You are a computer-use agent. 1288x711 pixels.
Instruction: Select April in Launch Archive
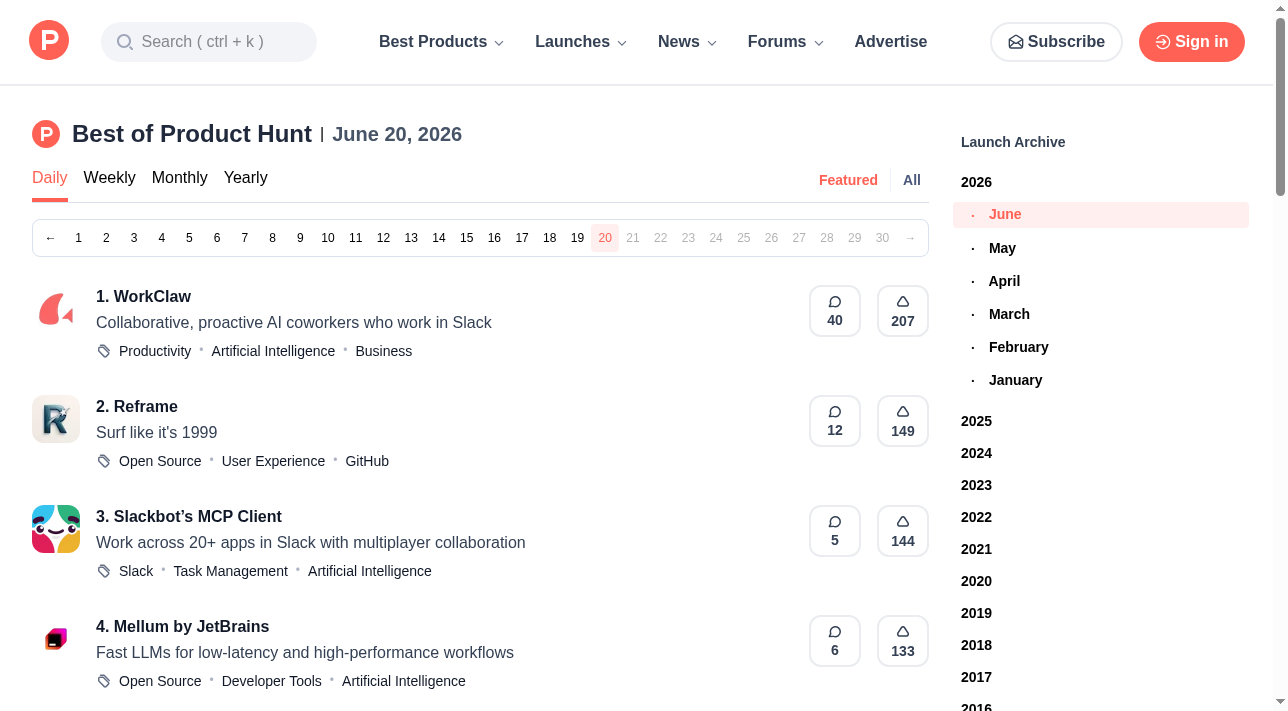pos(1004,281)
